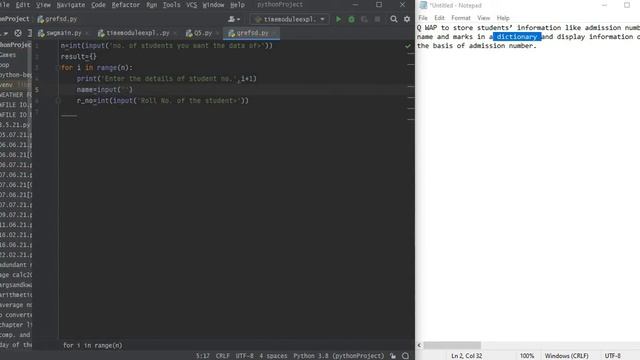Open the Navigate menu
The image size is (640, 360).
click(71, 5)
